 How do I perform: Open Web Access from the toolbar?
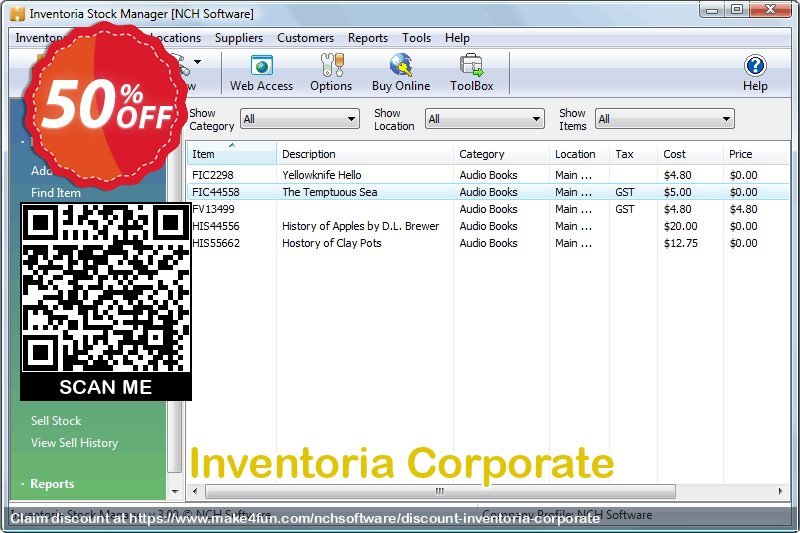click(x=261, y=73)
